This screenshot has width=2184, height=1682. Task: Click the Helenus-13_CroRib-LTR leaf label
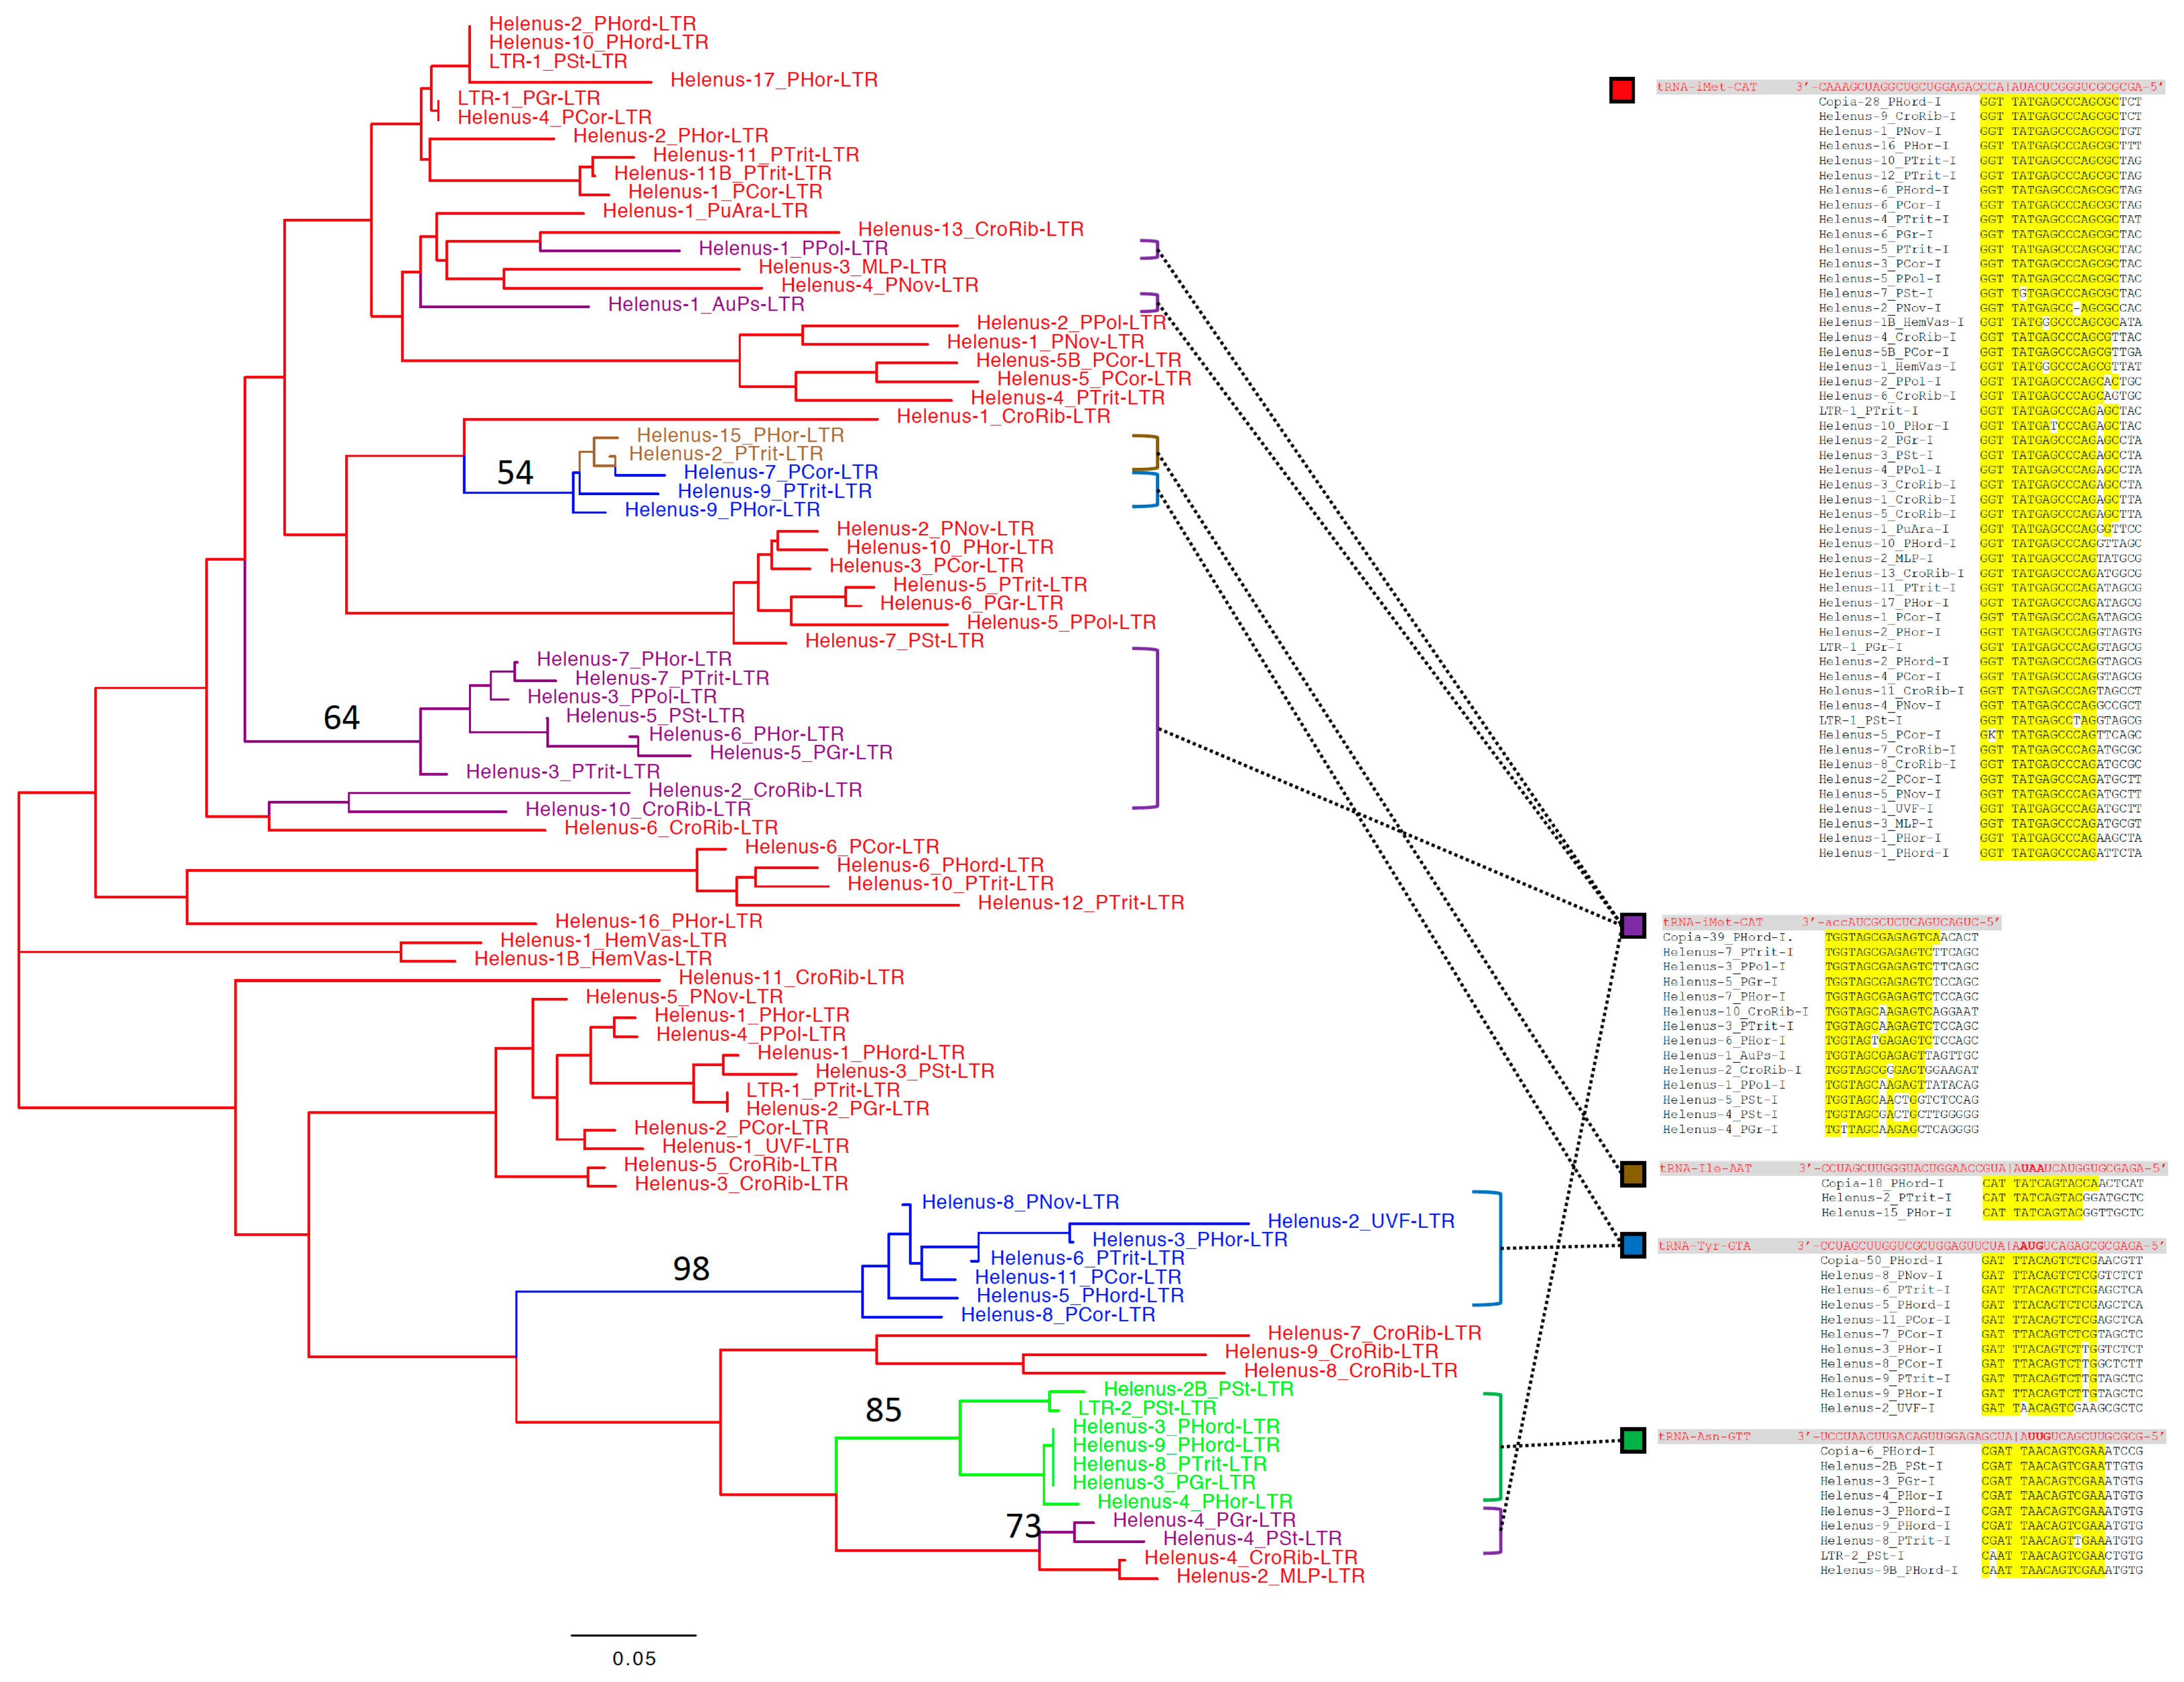point(970,229)
